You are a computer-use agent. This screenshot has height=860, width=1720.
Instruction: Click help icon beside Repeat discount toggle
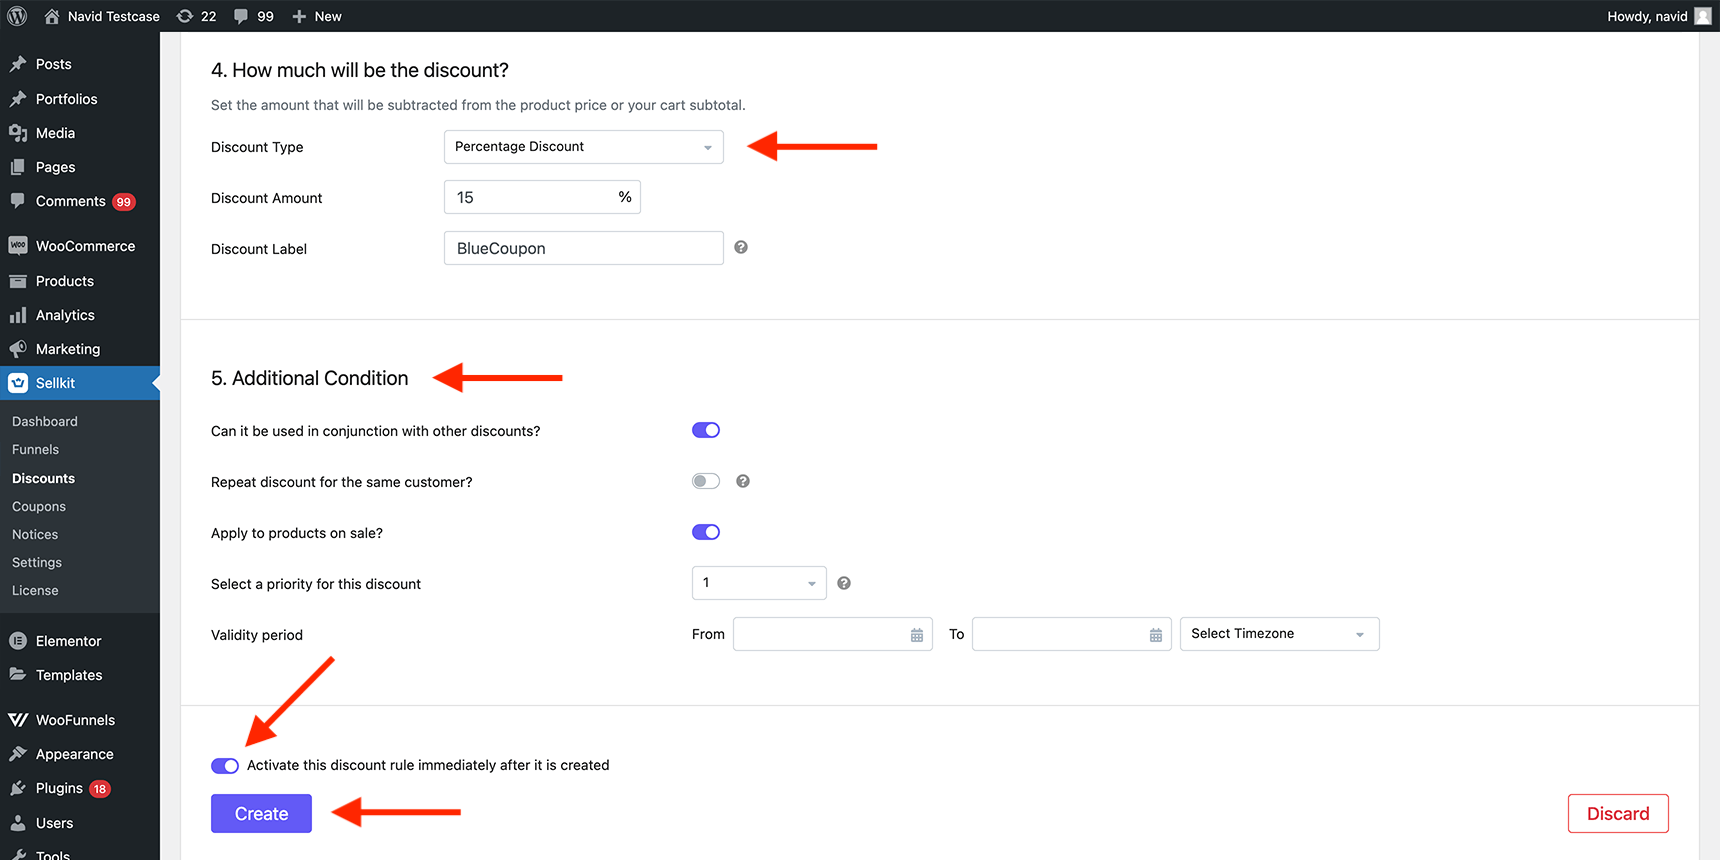(x=743, y=481)
